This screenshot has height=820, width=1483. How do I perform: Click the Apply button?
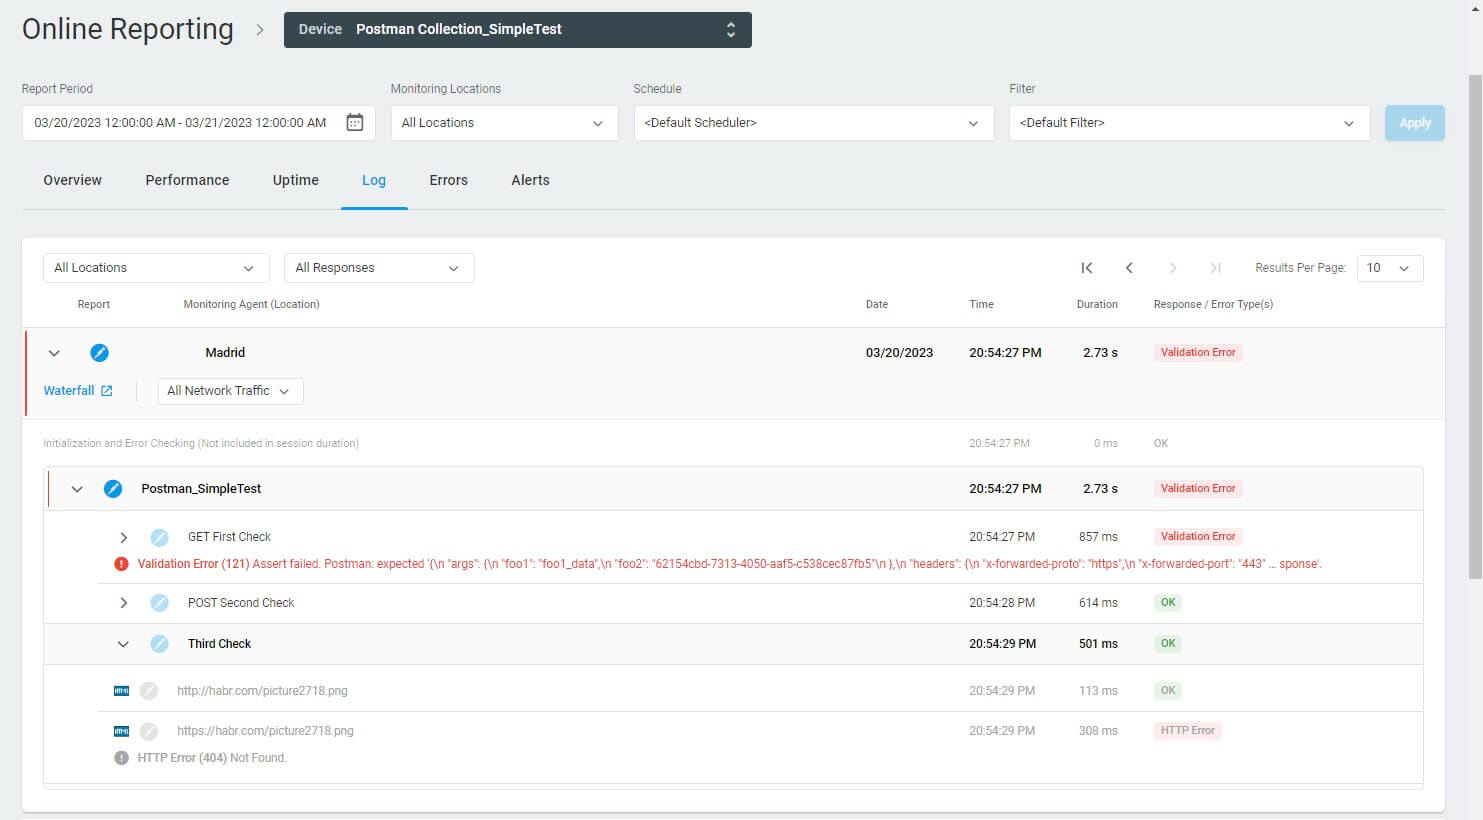pos(1414,122)
